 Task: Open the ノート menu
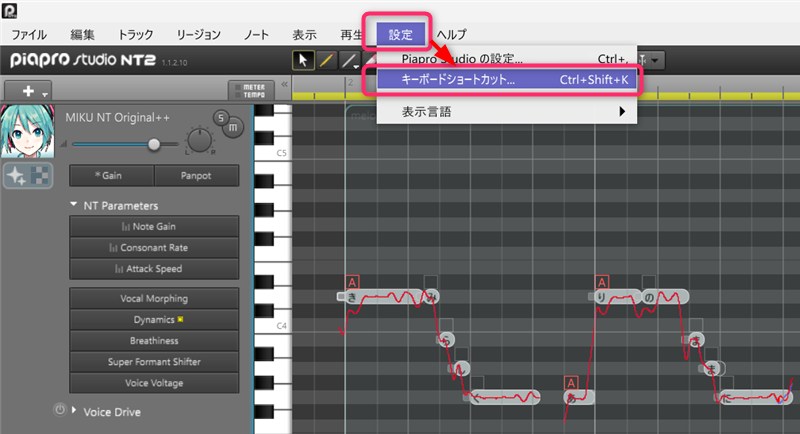coord(256,34)
